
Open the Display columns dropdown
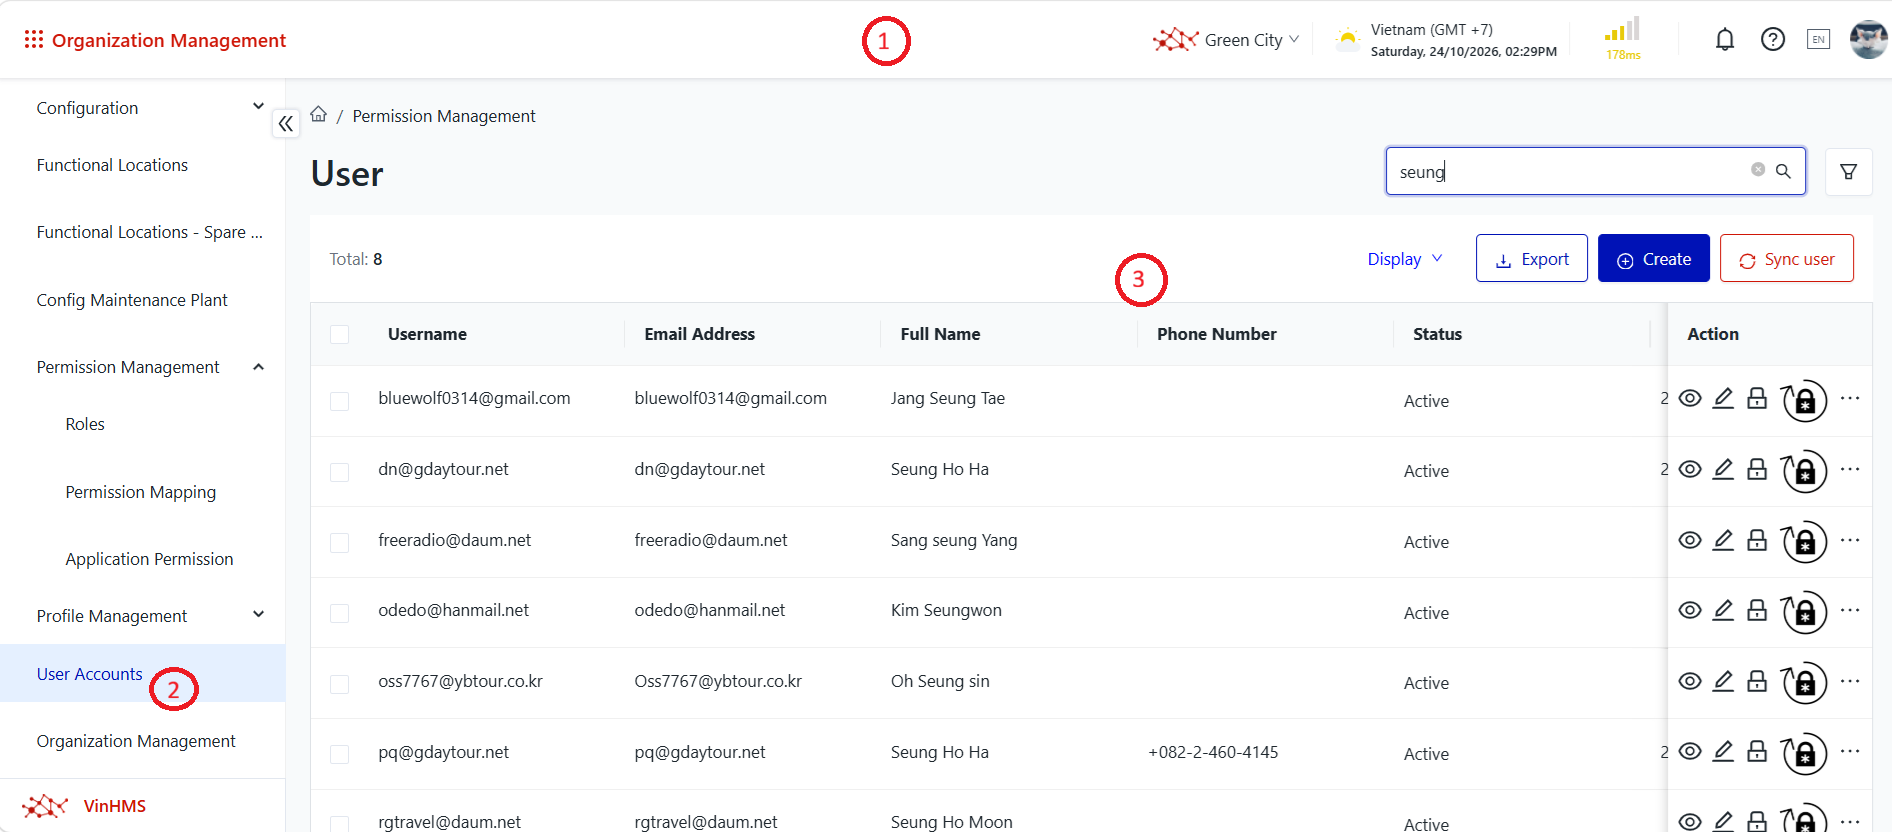coord(1405,259)
